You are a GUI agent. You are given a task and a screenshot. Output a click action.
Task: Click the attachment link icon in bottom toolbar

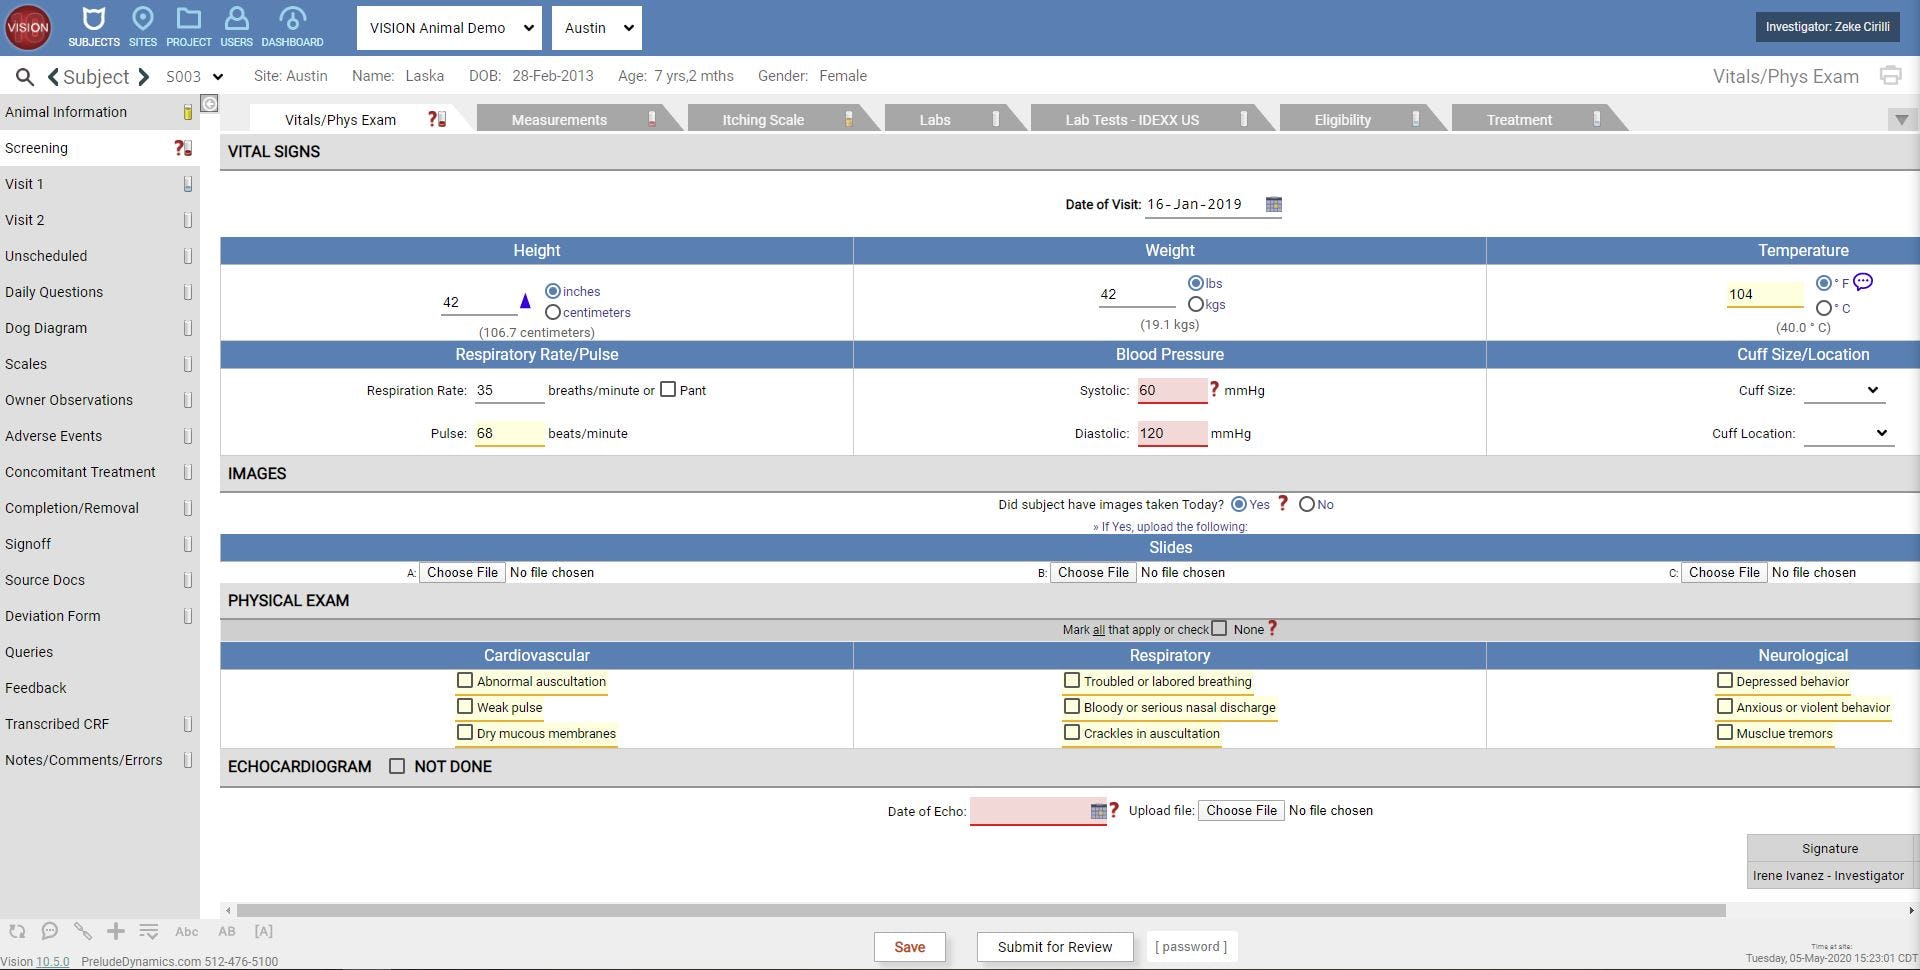(x=83, y=931)
